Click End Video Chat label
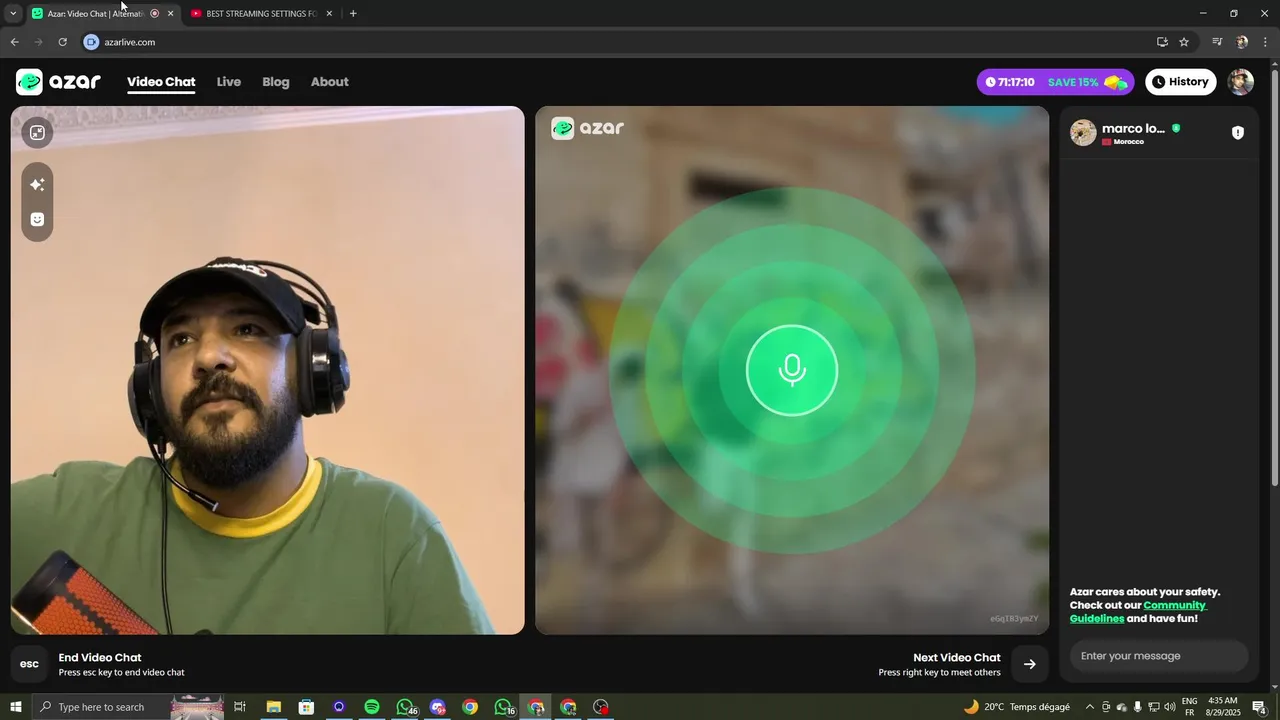 [100, 658]
